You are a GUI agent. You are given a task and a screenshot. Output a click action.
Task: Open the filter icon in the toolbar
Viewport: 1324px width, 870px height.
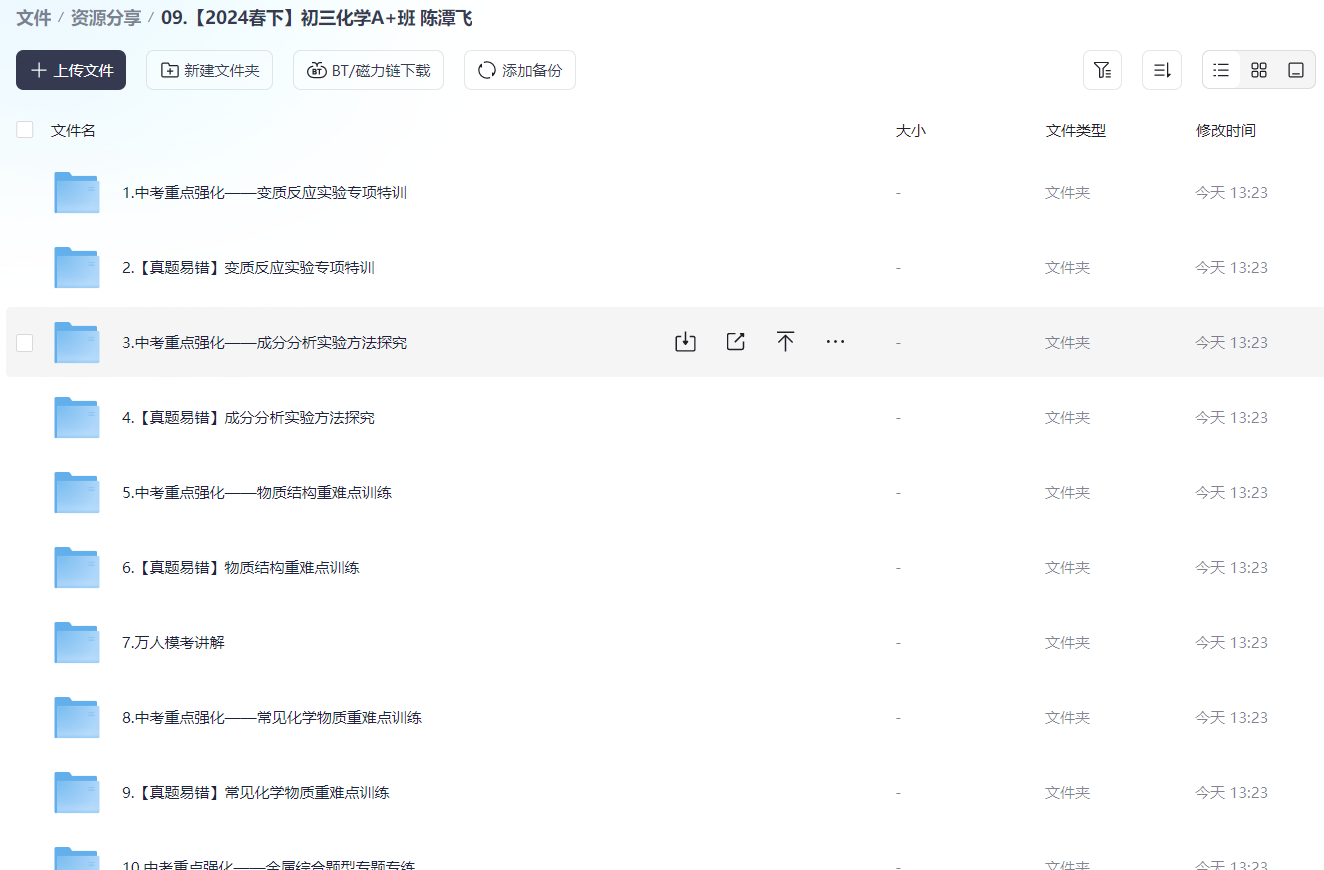1102,70
